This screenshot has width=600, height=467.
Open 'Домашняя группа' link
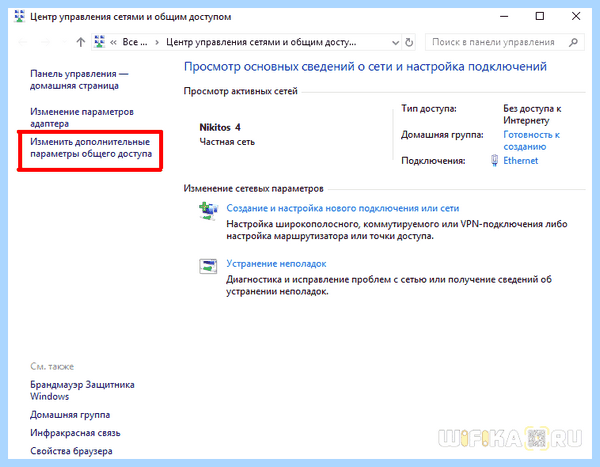click(x=70, y=415)
